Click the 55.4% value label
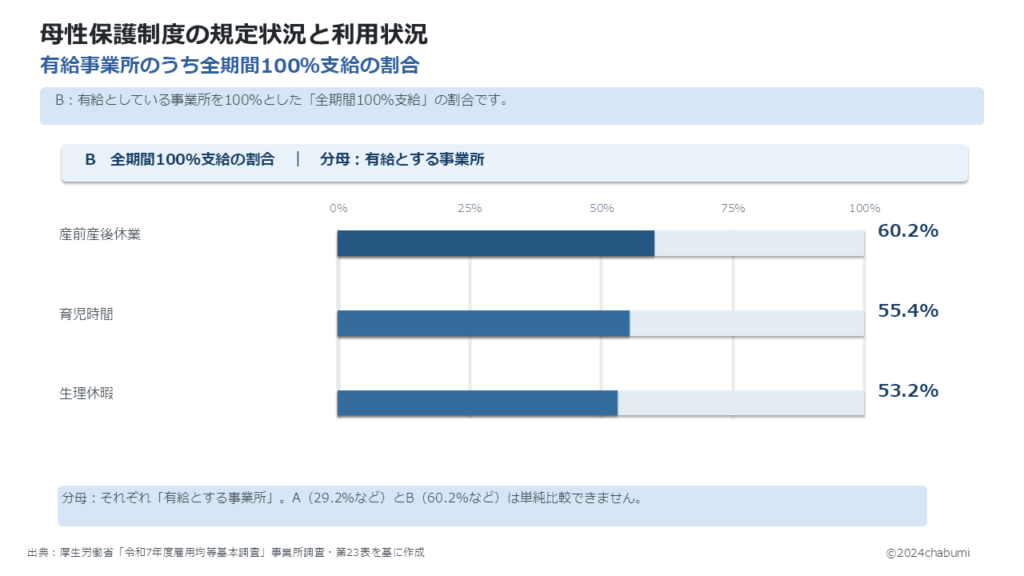1024x576 pixels. coord(908,310)
